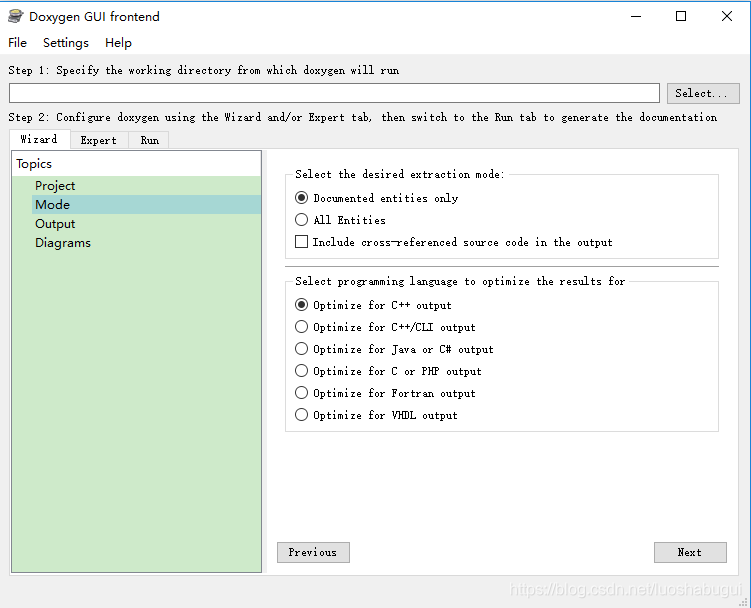Viewport: 751px width, 608px height.
Task: Switch to the Run tab
Action: click(149, 140)
